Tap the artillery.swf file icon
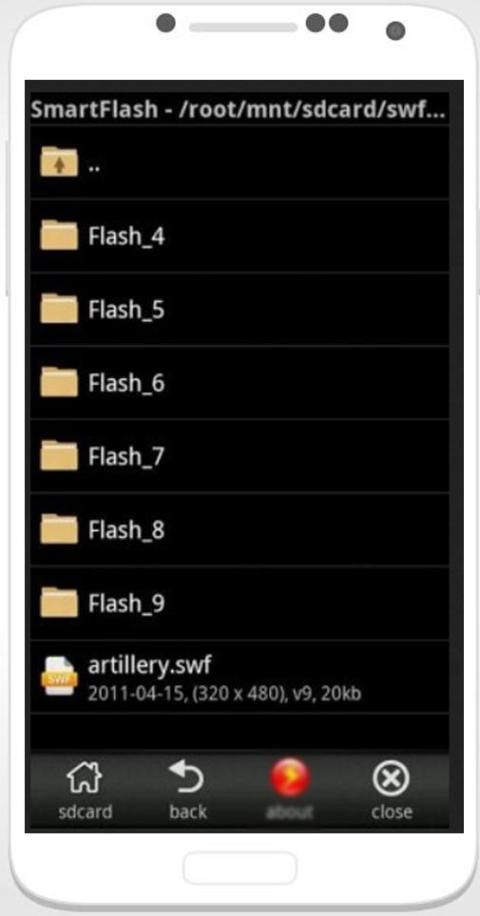This screenshot has height=916, width=480. point(59,676)
